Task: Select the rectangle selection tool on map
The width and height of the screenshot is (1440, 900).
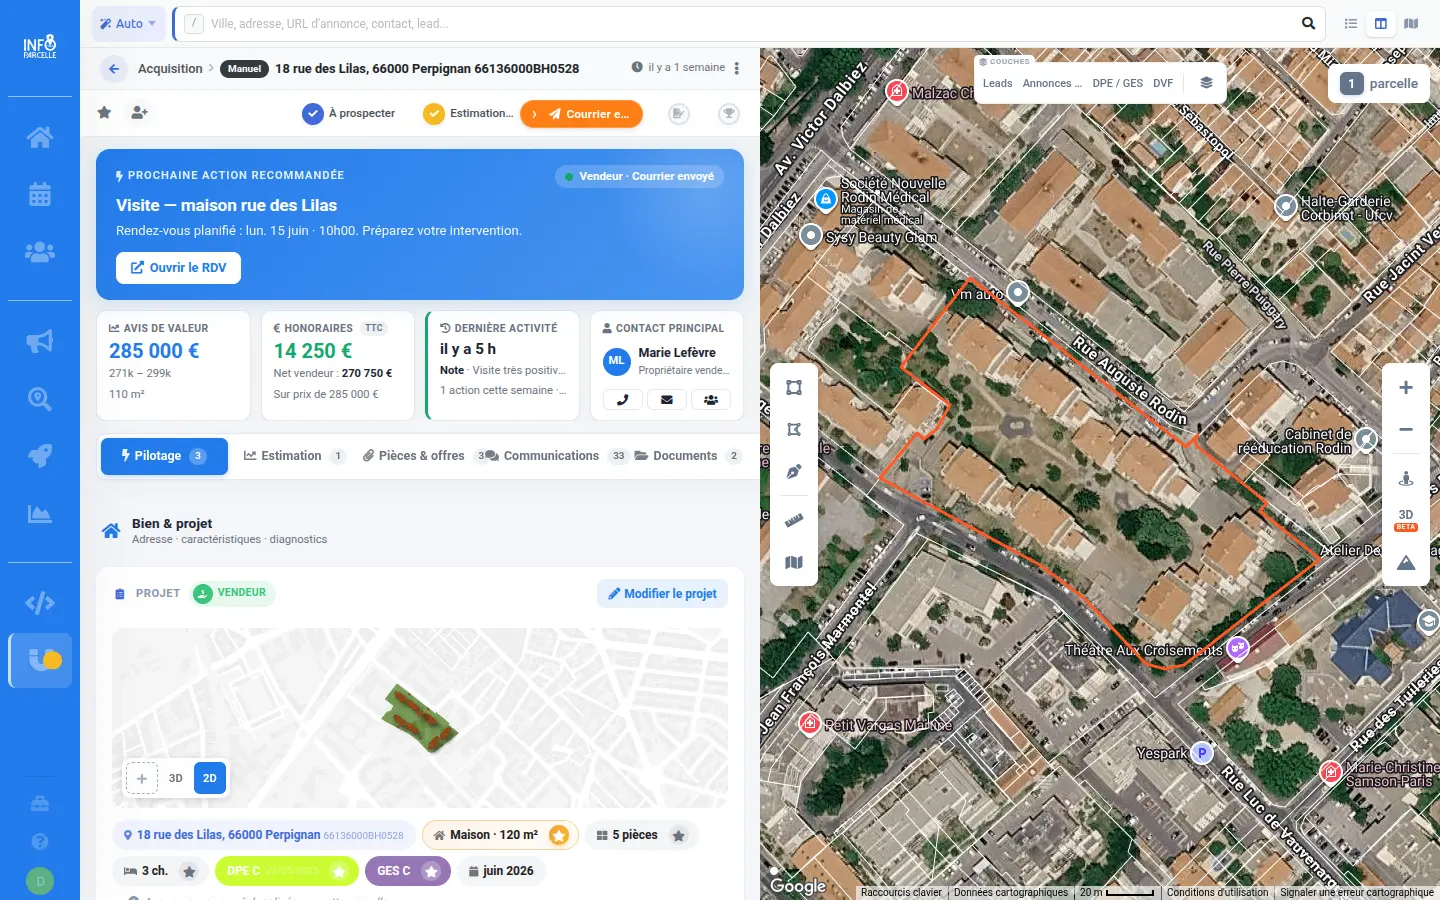Action: pos(794,387)
